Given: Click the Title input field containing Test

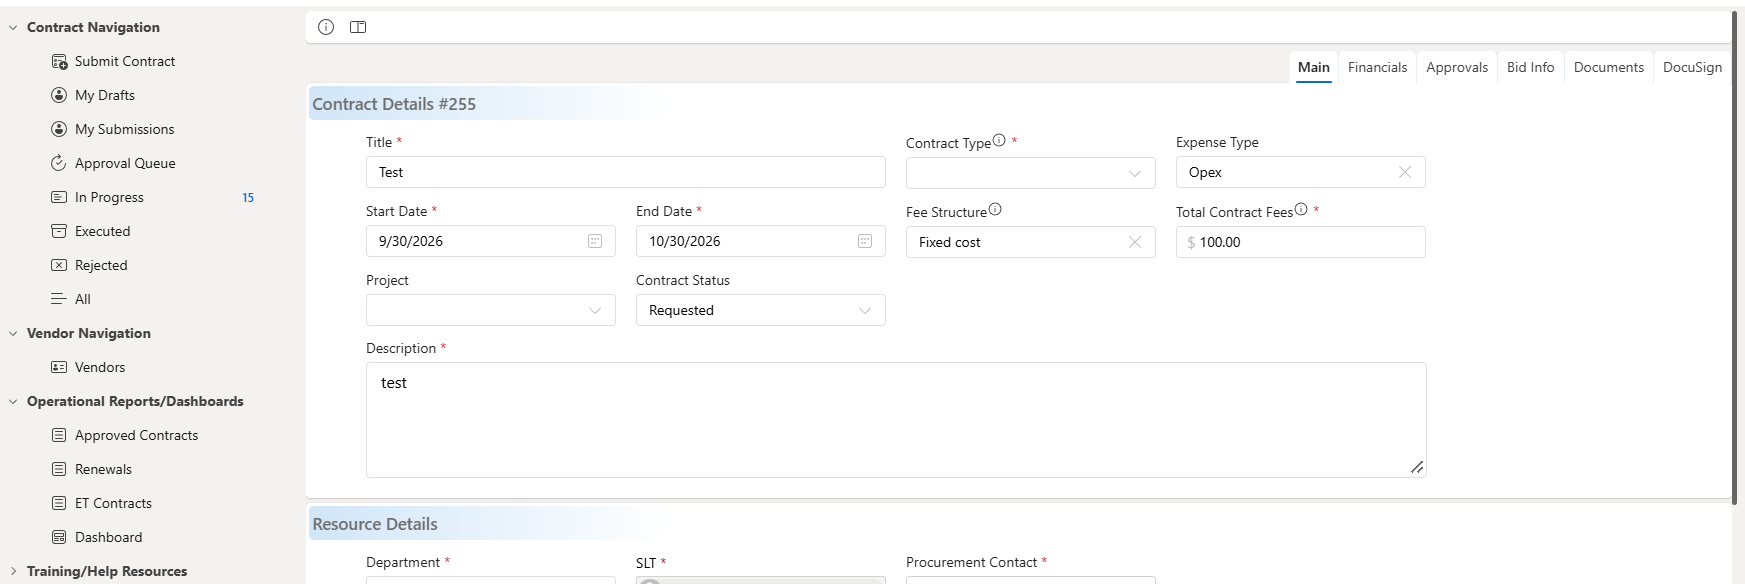Looking at the screenshot, I should 626,172.
